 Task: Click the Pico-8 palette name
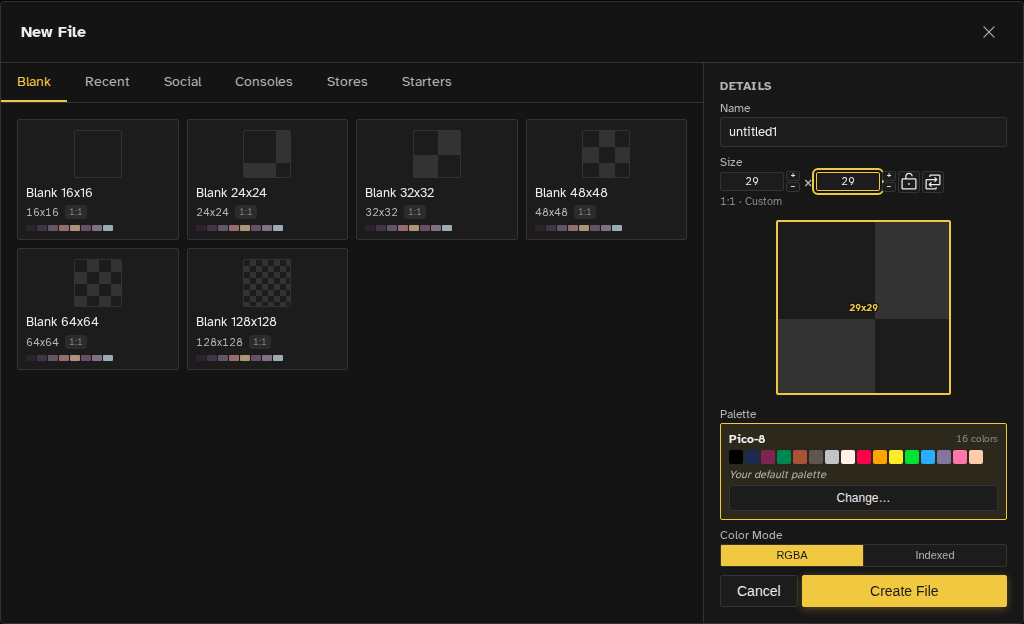(746, 439)
